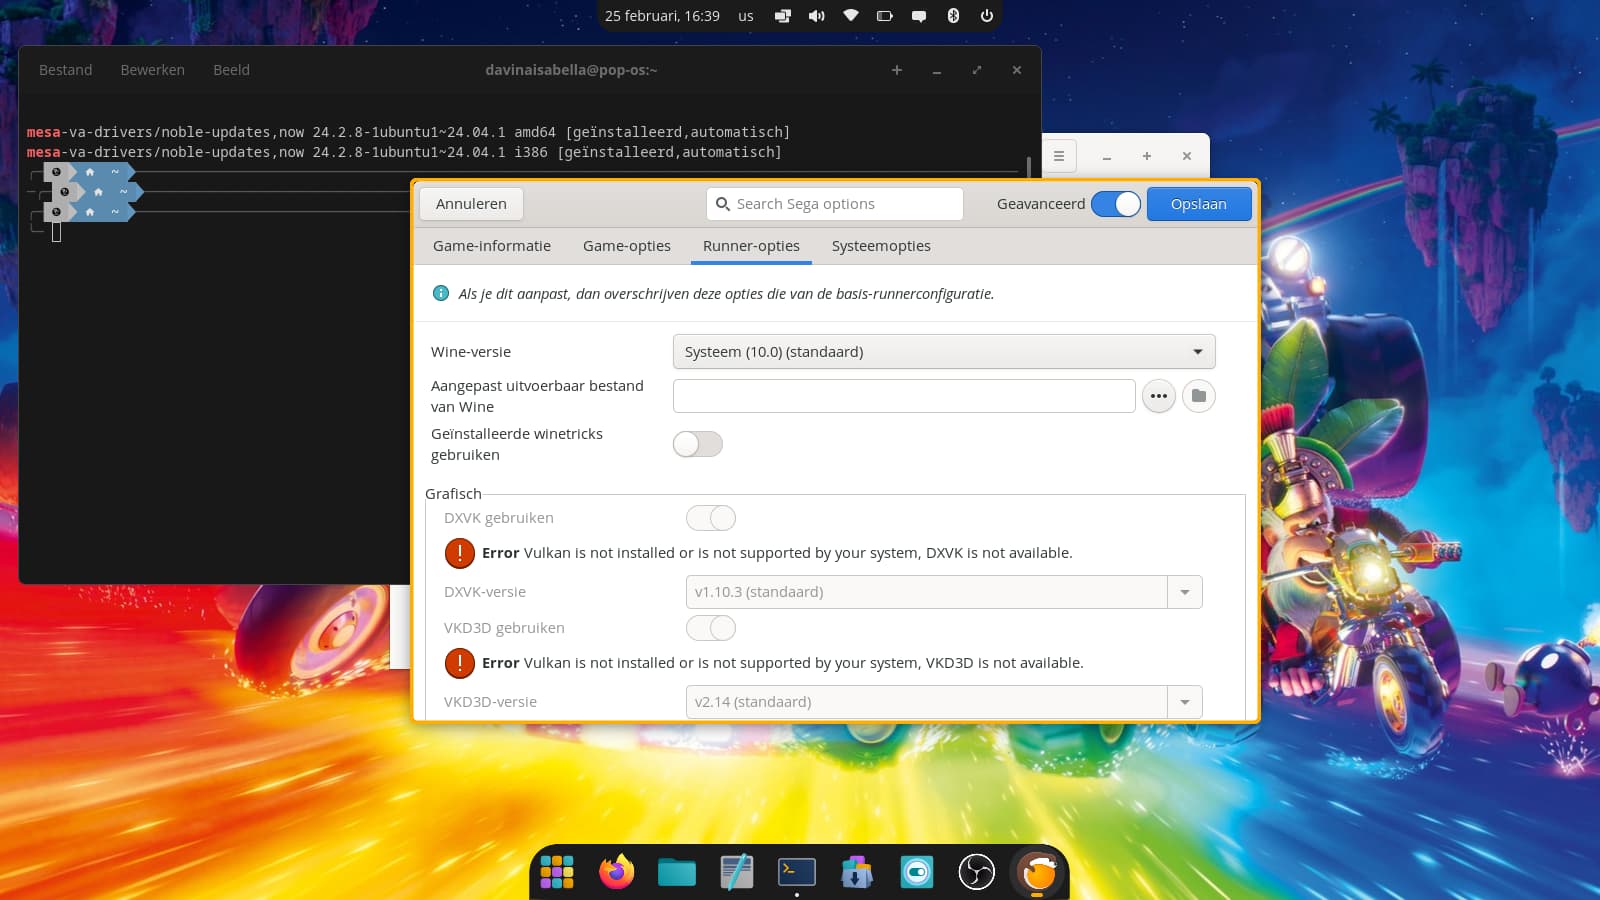
Task: Switch to the Game-informatie tab
Action: 492,246
